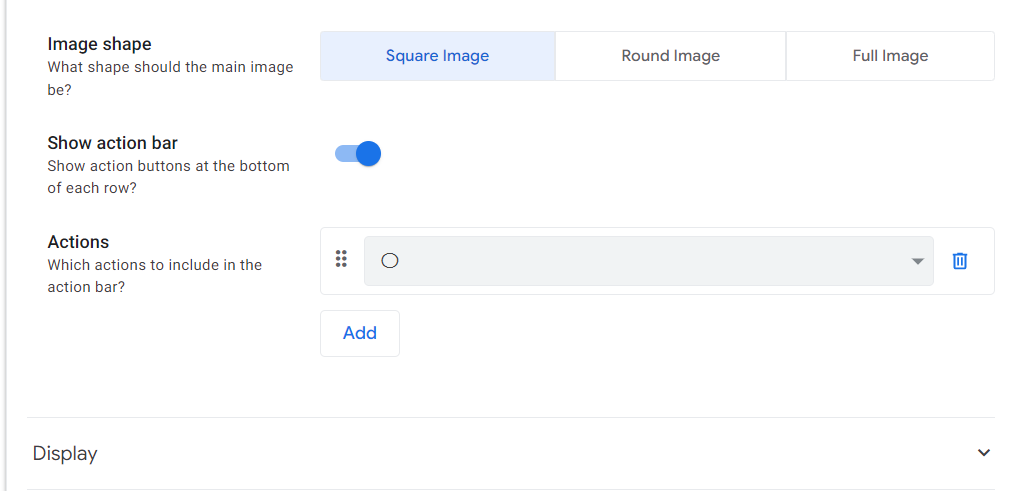Select the Square Image shape option
1015x491 pixels.
[437, 56]
